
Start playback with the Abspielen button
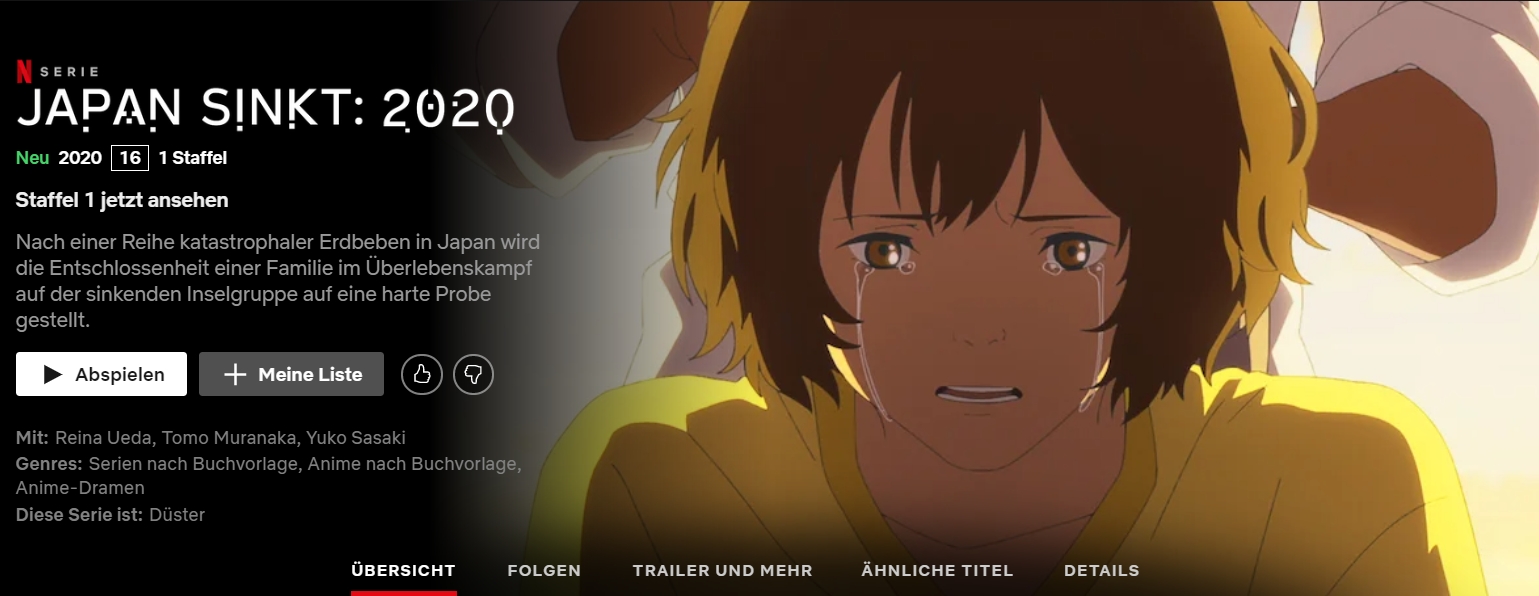(x=101, y=374)
